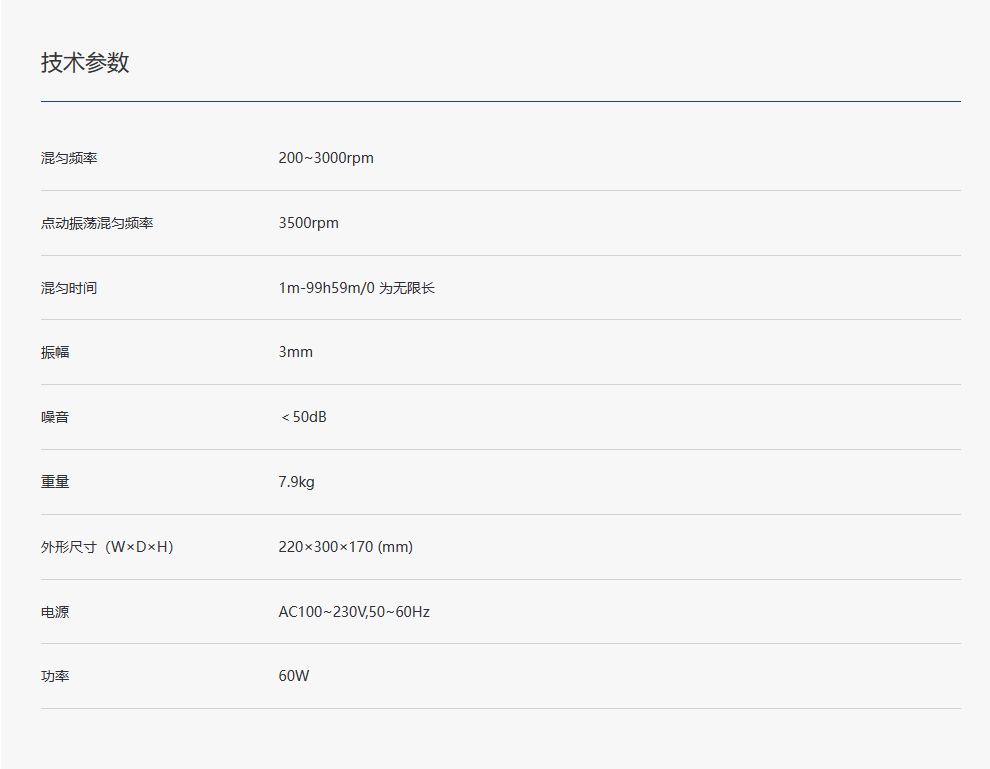This screenshot has width=990, height=769.
Task: Select the 重量 row label
Action: [x=55, y=482]
